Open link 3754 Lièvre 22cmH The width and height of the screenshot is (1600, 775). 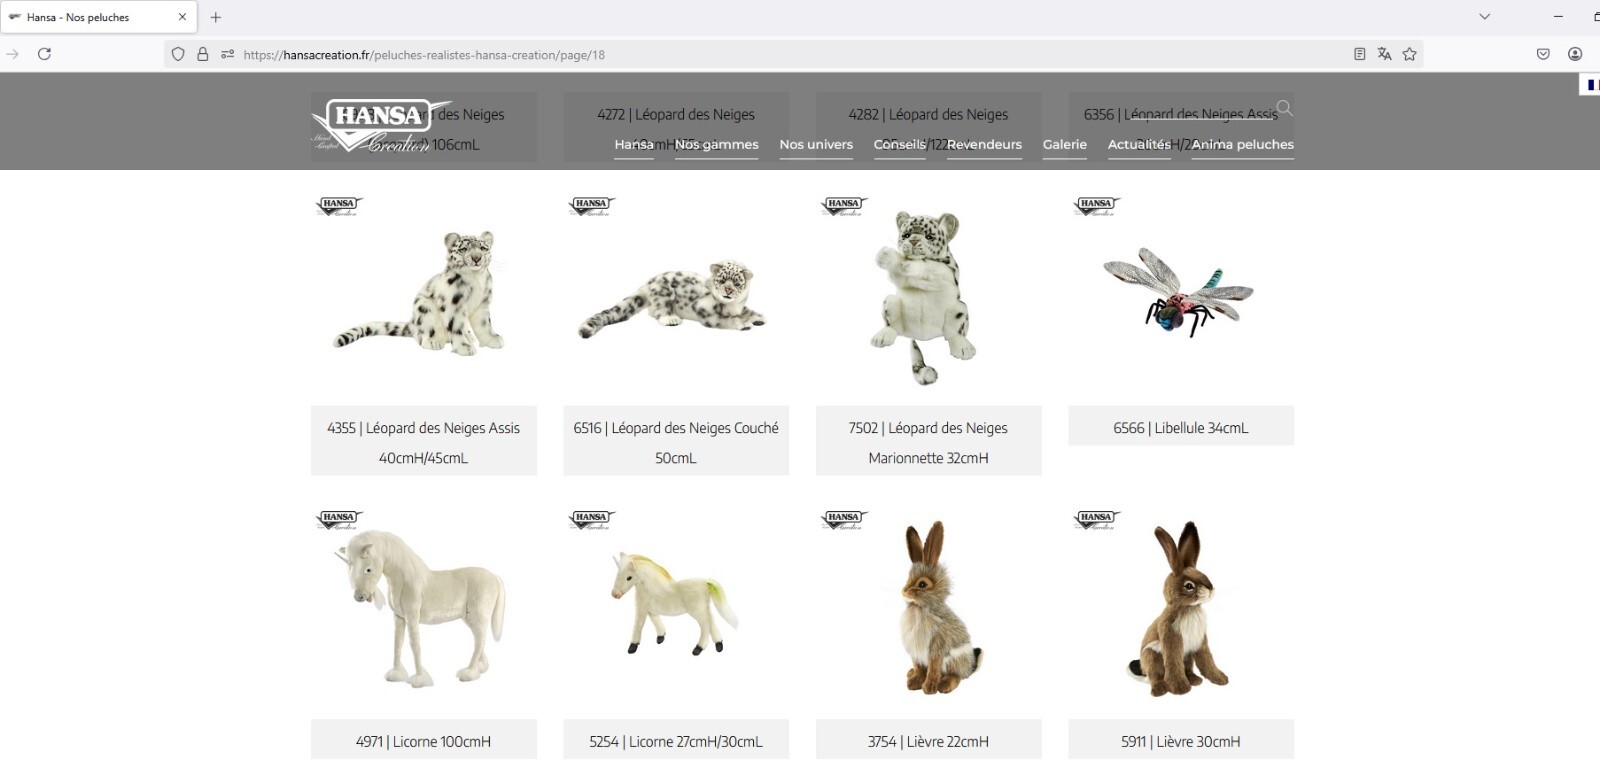[928, 741]
